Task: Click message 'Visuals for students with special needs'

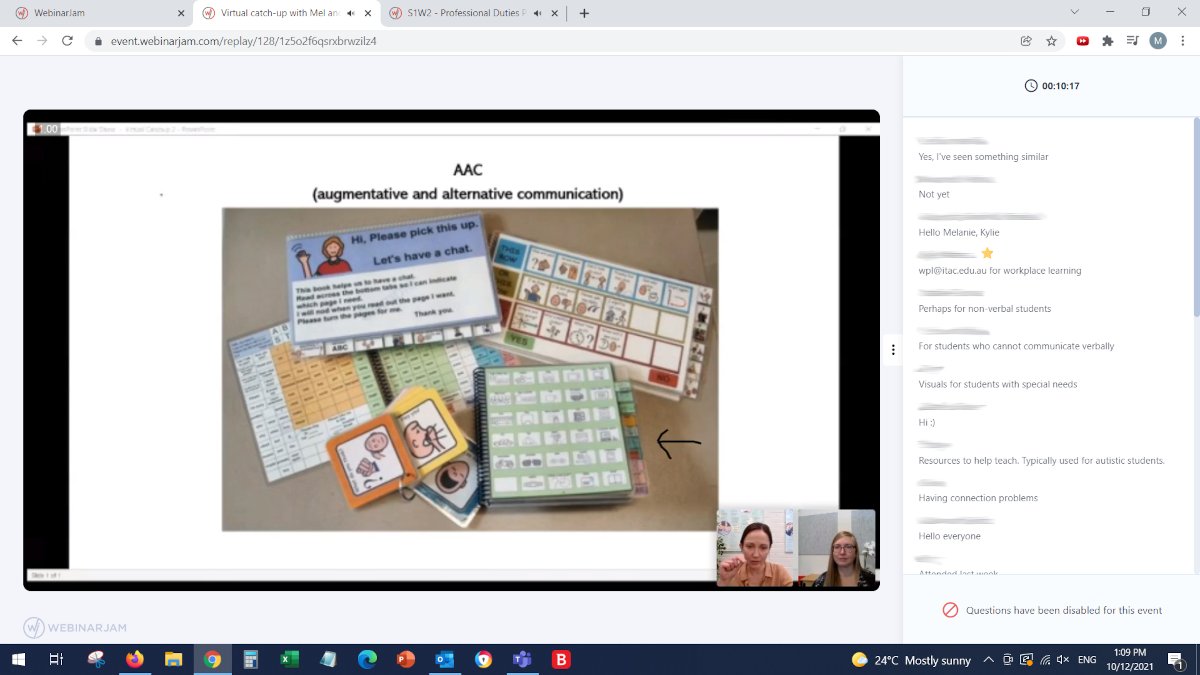Action: tap(998, 384)
